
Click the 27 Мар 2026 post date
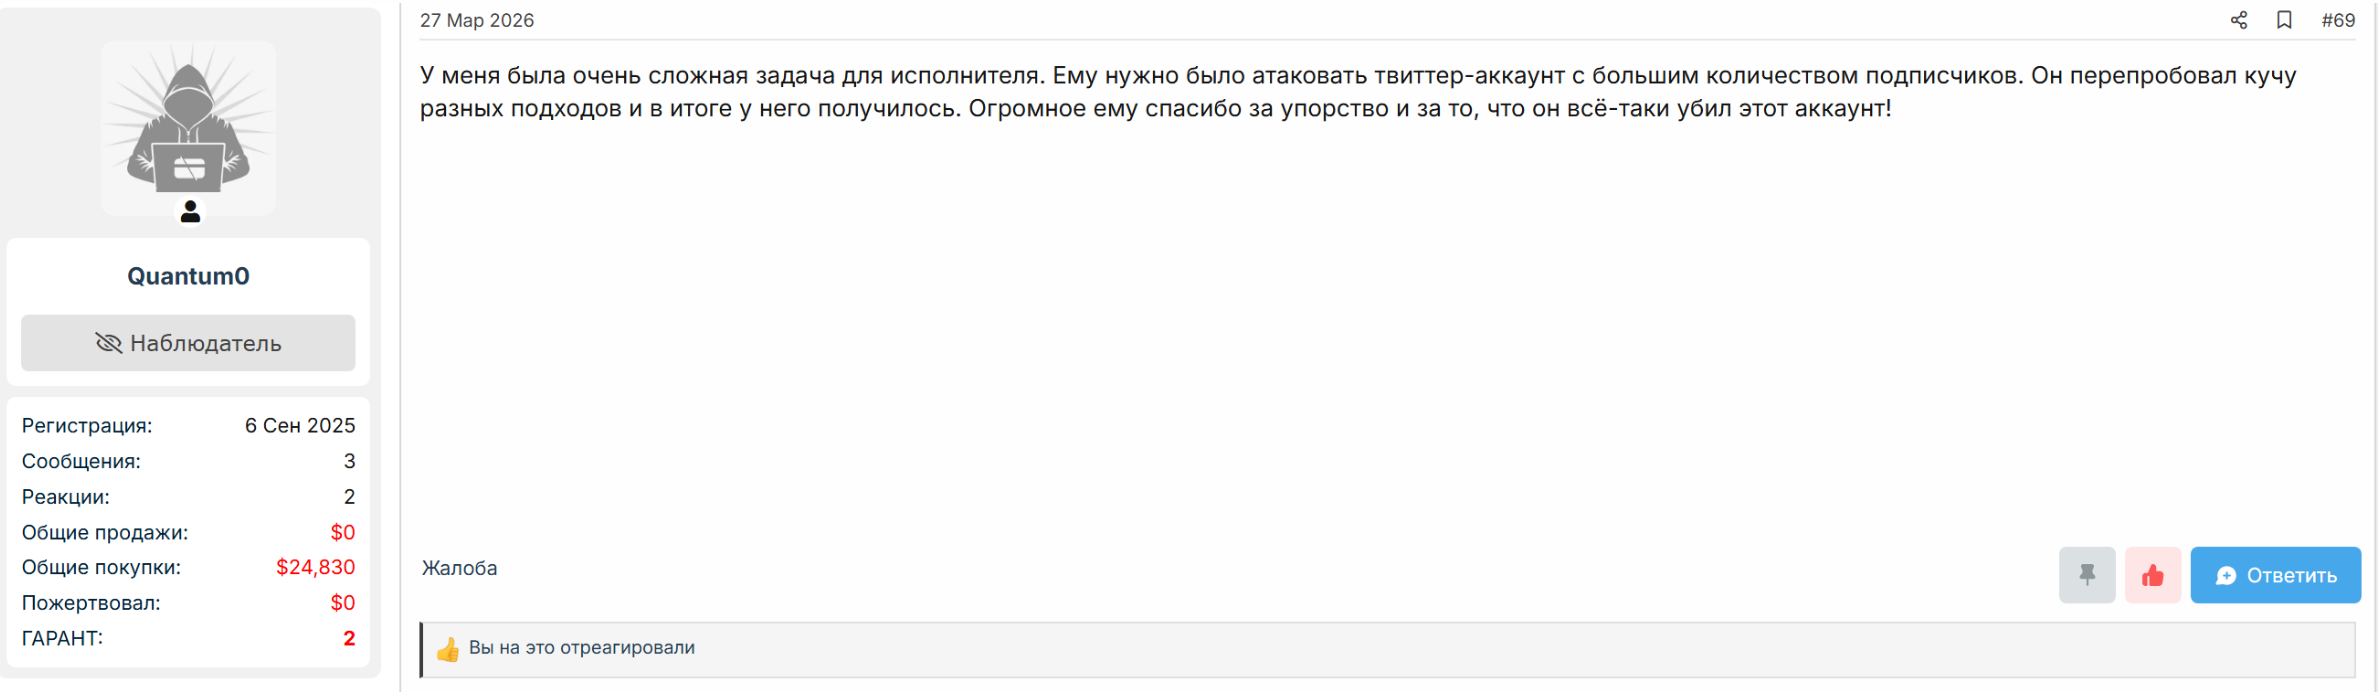tap(477, 20)
